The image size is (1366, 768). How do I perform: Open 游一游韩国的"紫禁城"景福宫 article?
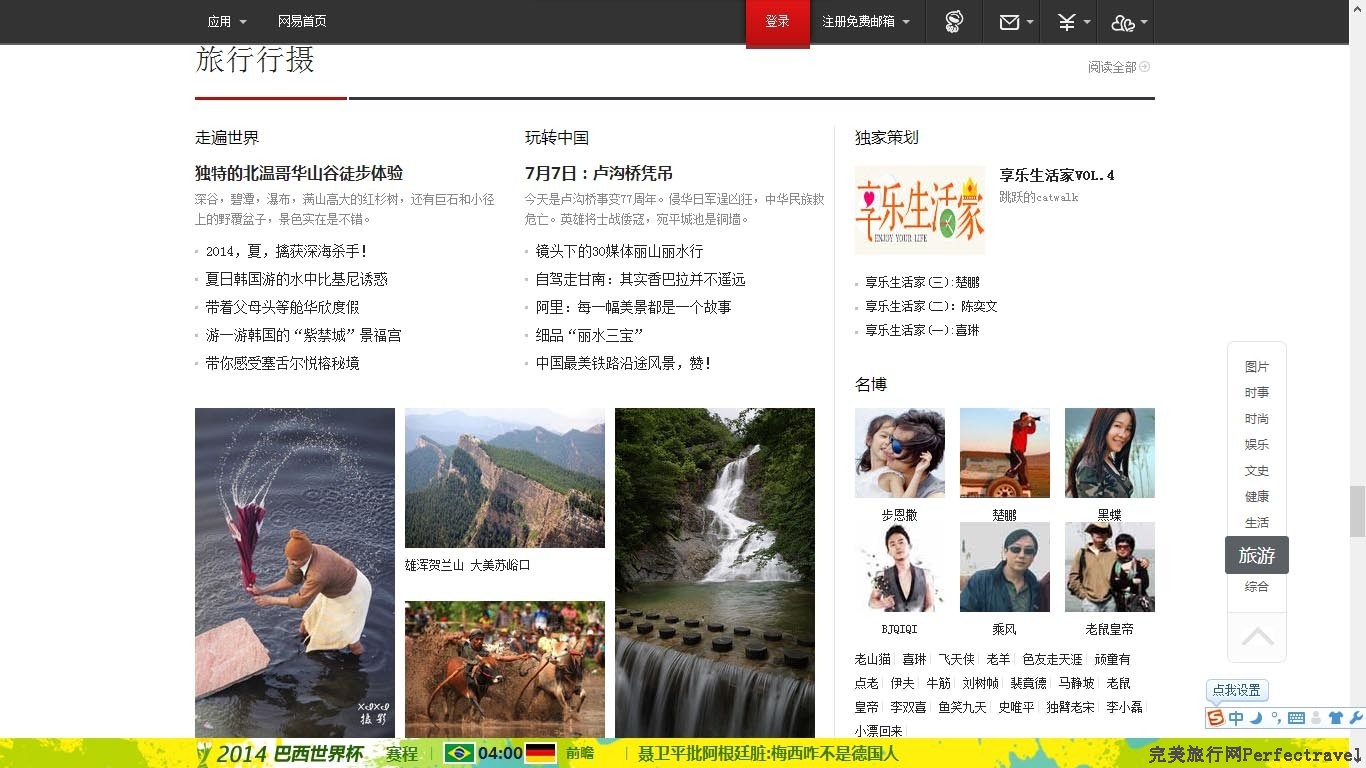(303, 335)
